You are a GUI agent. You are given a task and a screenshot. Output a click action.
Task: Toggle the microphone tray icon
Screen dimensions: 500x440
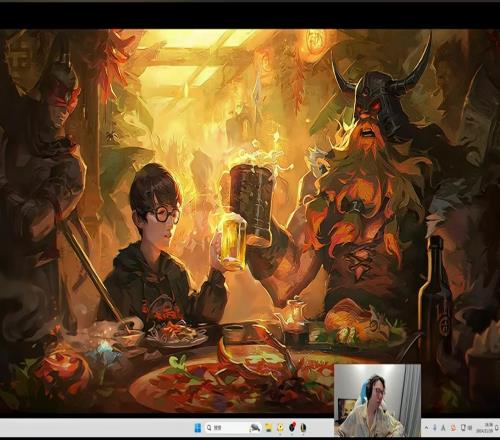[x=435, y=428]
